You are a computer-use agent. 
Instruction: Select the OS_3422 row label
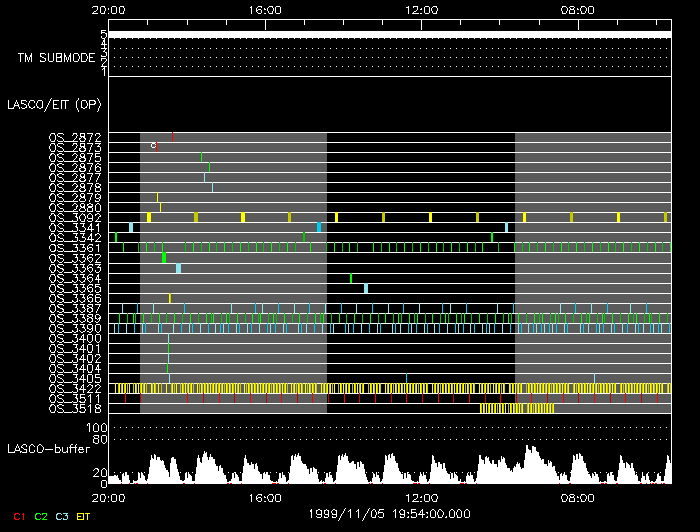[75, 388]
